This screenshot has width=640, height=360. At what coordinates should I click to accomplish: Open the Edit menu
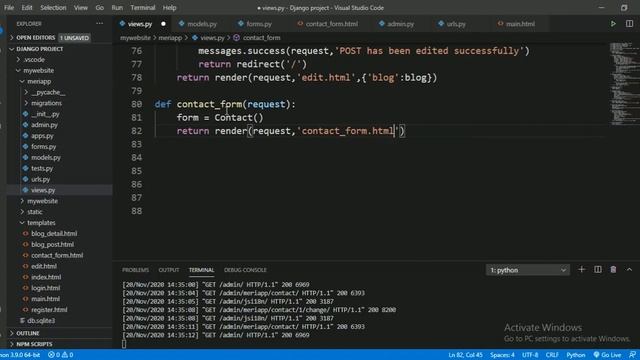click(27, 8)
